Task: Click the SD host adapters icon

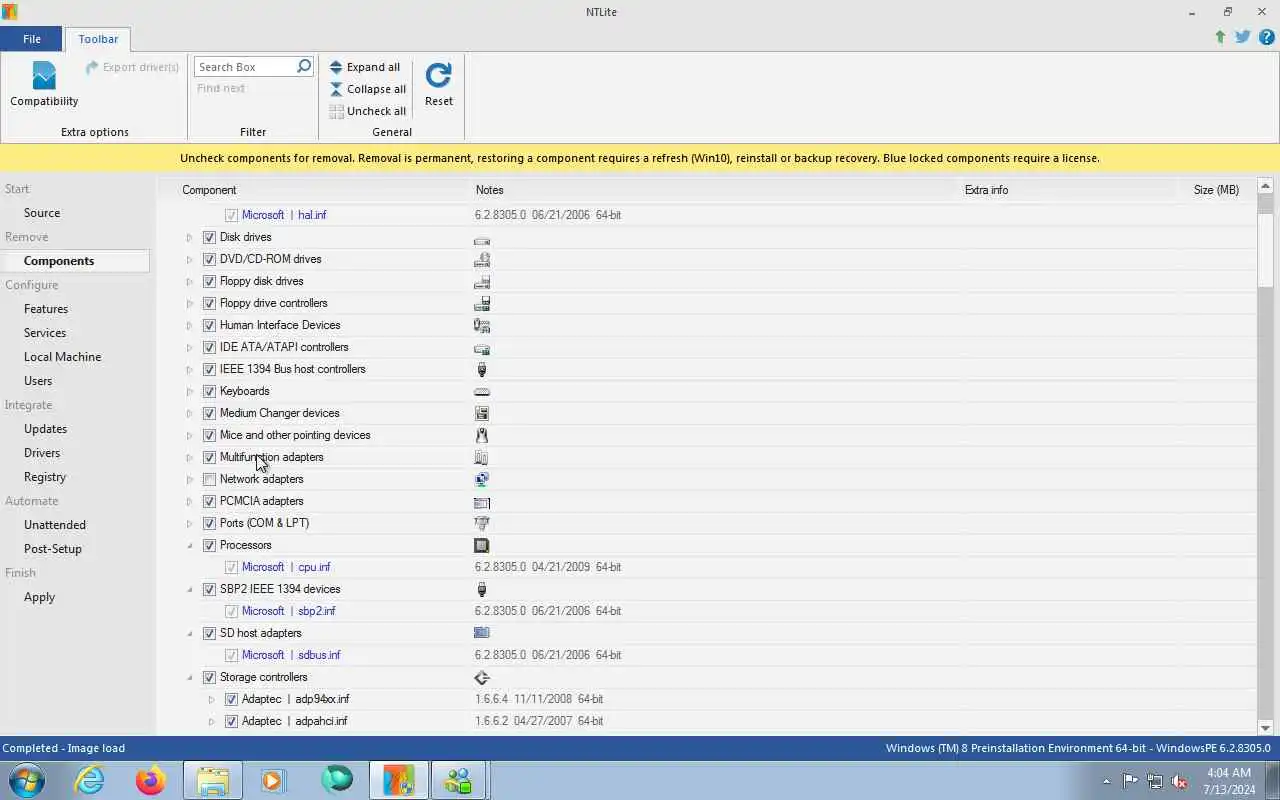Action: [x=482, y=634]
